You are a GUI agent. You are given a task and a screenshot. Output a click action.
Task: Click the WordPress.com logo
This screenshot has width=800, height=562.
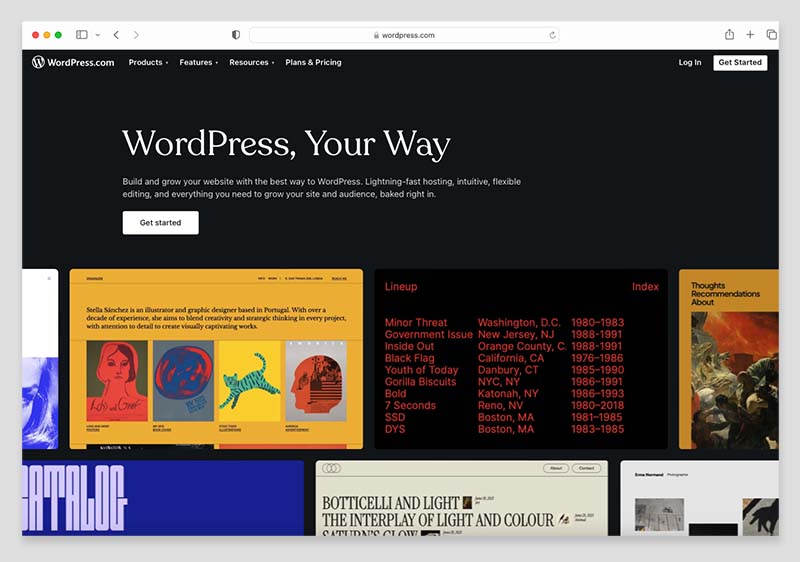click(x=73, y=62)
